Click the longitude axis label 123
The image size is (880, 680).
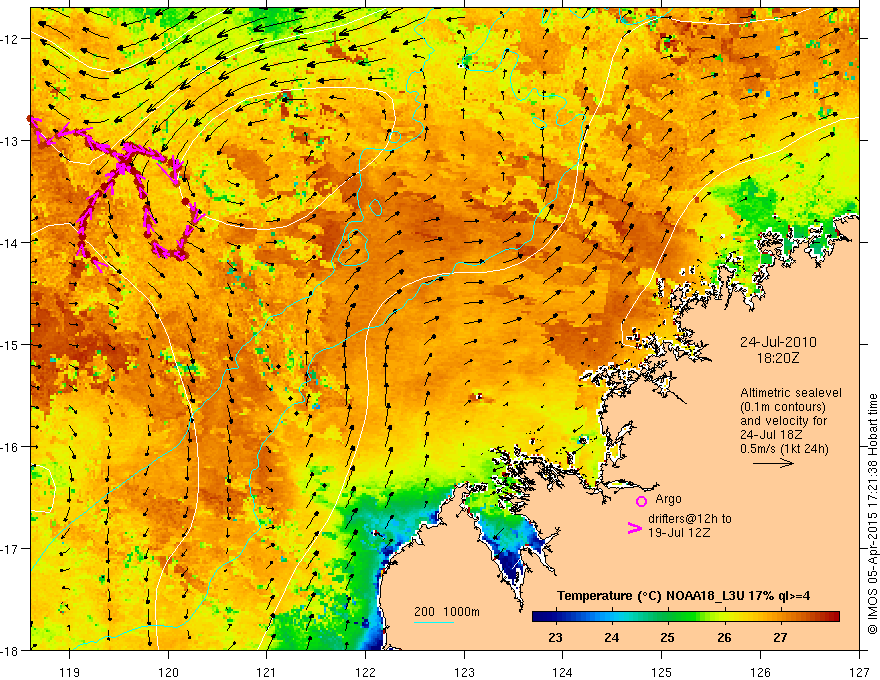464,672
